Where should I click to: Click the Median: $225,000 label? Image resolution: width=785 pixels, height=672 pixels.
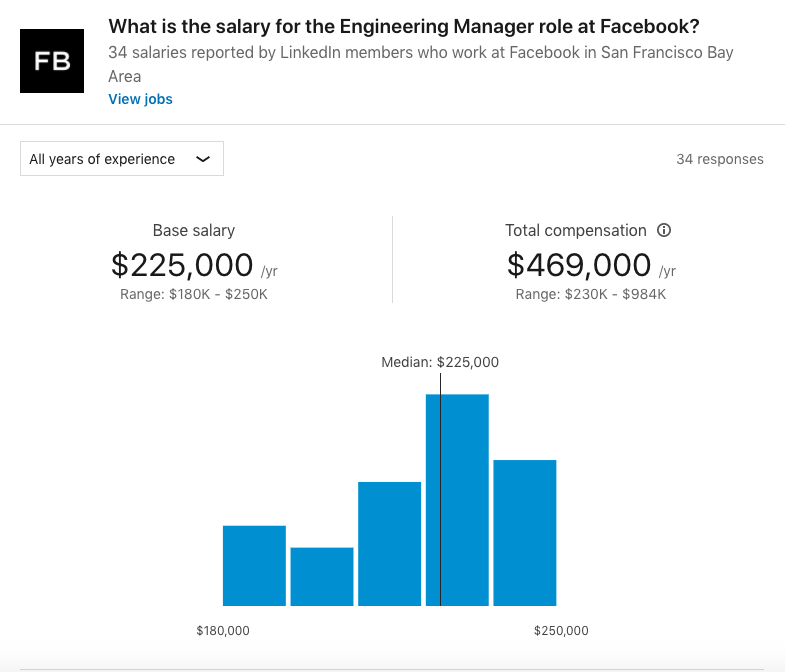tap(440, 362)
